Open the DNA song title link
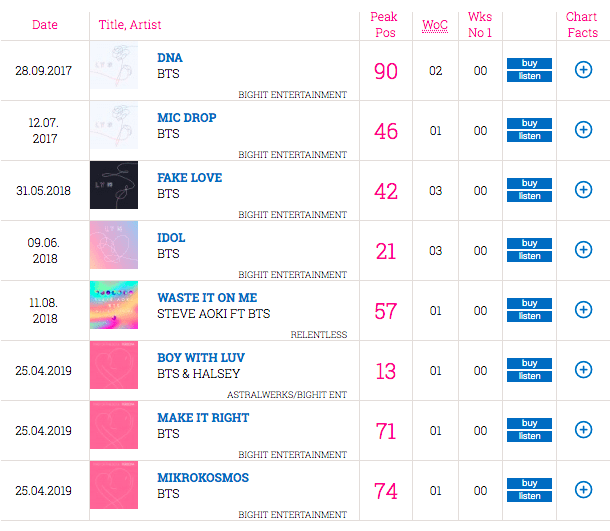Viewport: 610px width, 531px height. (170, 58)
